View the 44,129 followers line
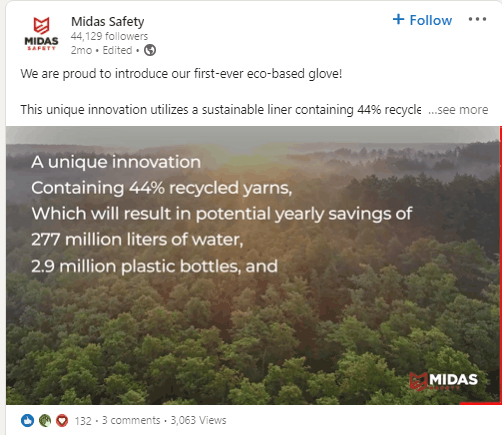Viewport: 502px width, 435px height. click(109, 36)
